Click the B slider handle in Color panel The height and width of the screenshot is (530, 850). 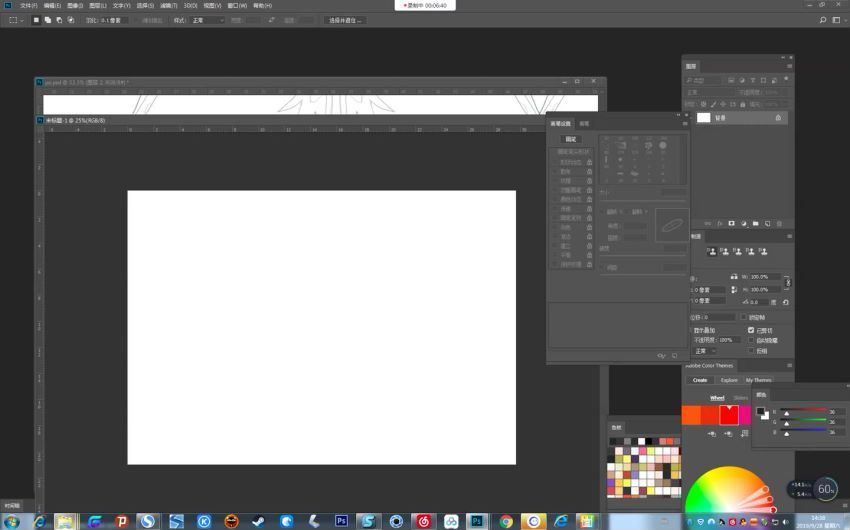tap(787, 434)
